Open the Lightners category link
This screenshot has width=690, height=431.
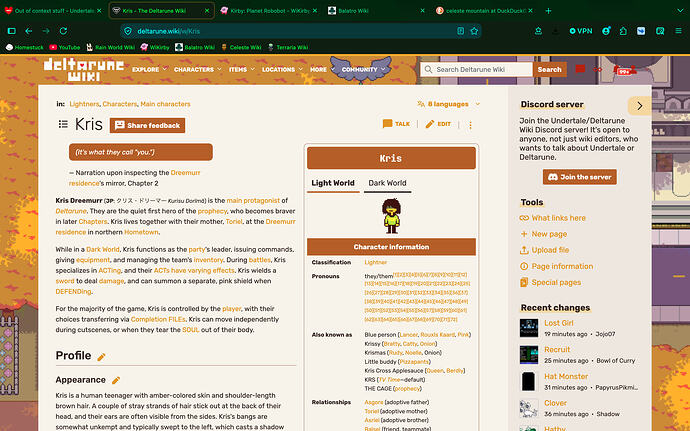tap(84, 104)
